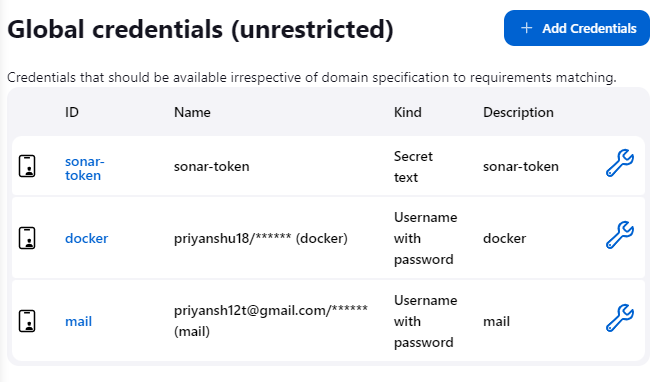The width and height of the screenshot is (659, 382).
Task: Open the mail ID link
Action: pos(79,321)
